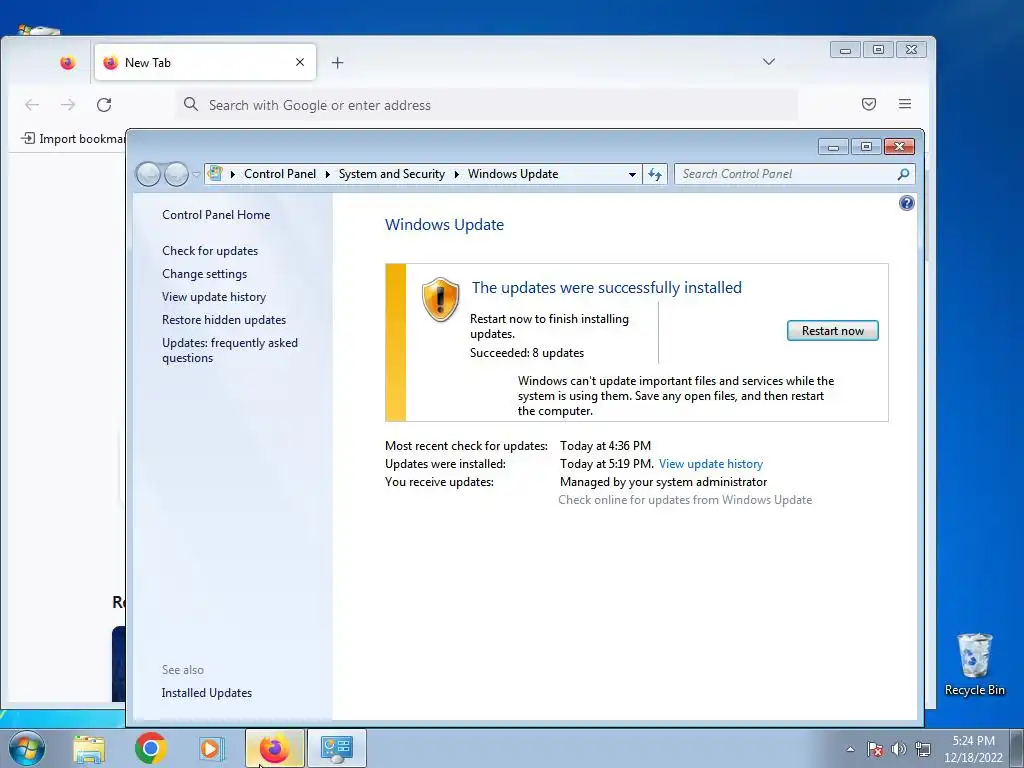Maximize the Windows Update window
1024x768 pixels.
pyautogui.click(x=867, y=147)
